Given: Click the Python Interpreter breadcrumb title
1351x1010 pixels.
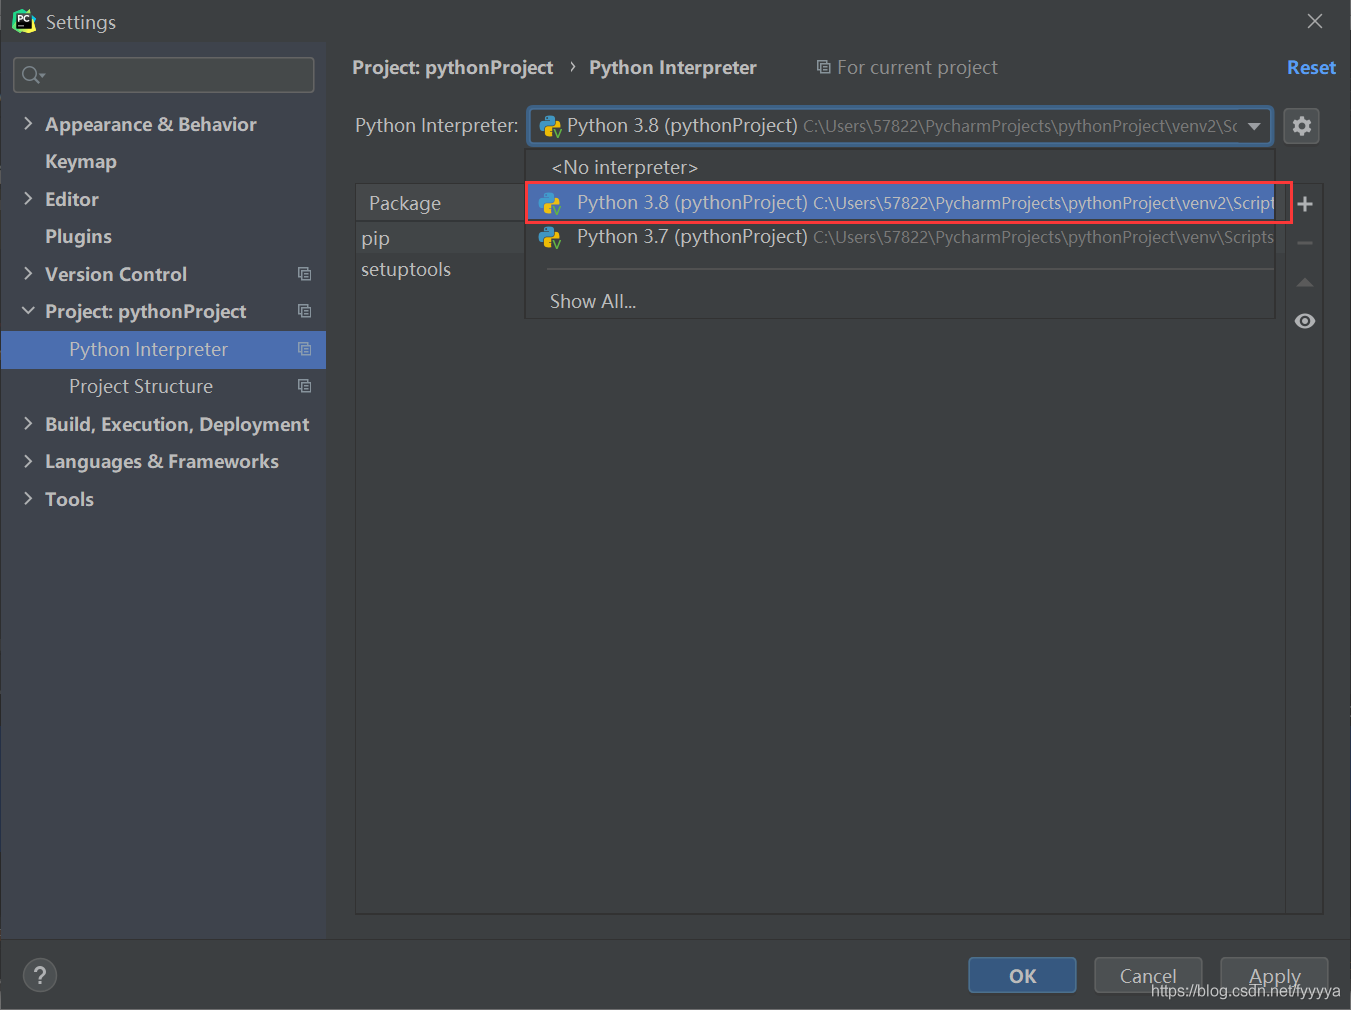Looking at the screenshot, I should pos(673,67).
